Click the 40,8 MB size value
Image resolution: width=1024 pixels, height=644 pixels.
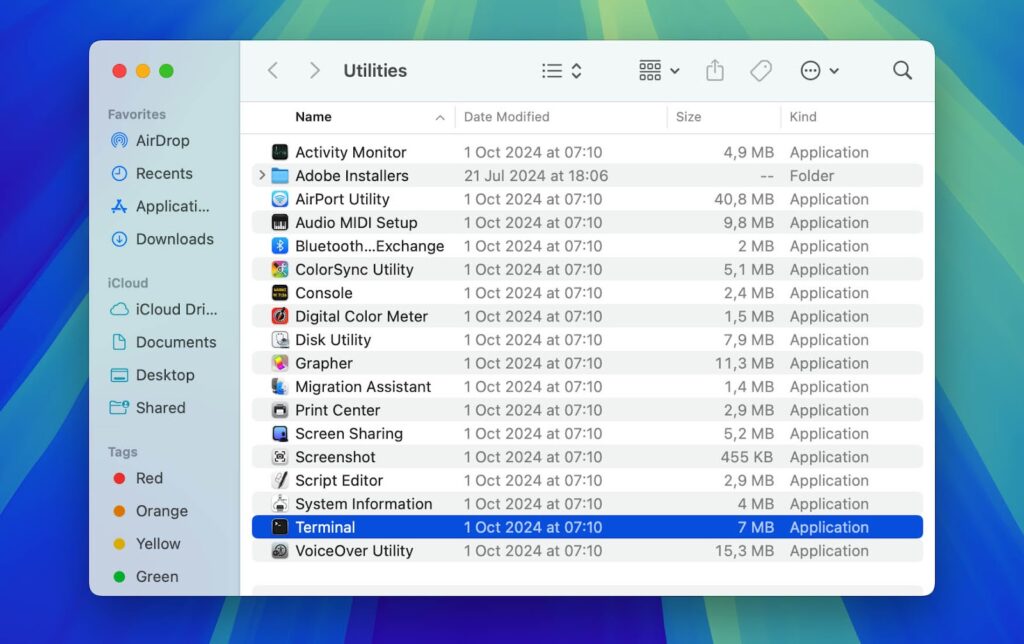tap(744, 199)
